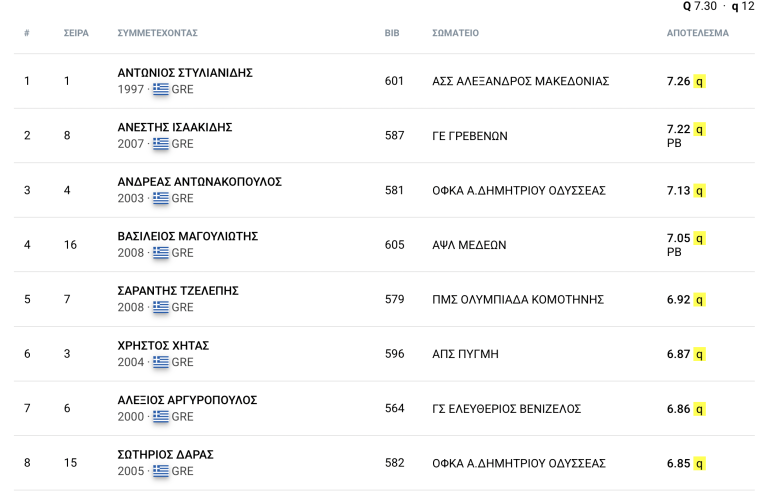Image resolution: width=768 pixels, height=493 pixels.
Task: Click the ΣΩΜΑΤΕΙΟ column header
Action: tap(455, 33)
